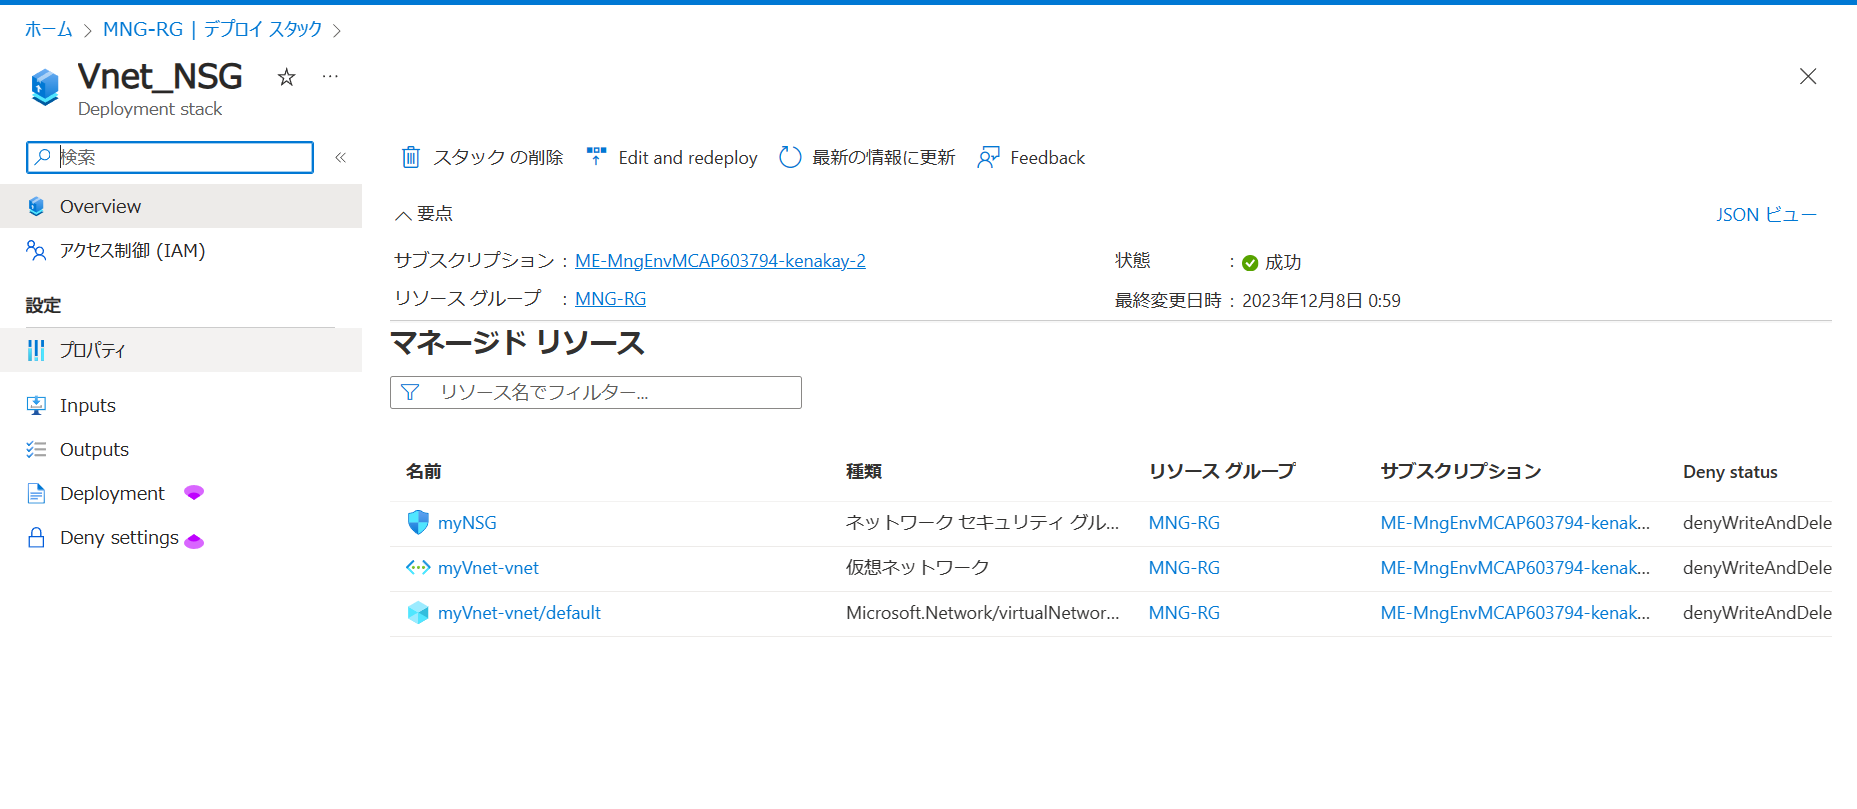Sort by the 名前 column header
Screen dimensions: 1857x809
coord(424,471)
